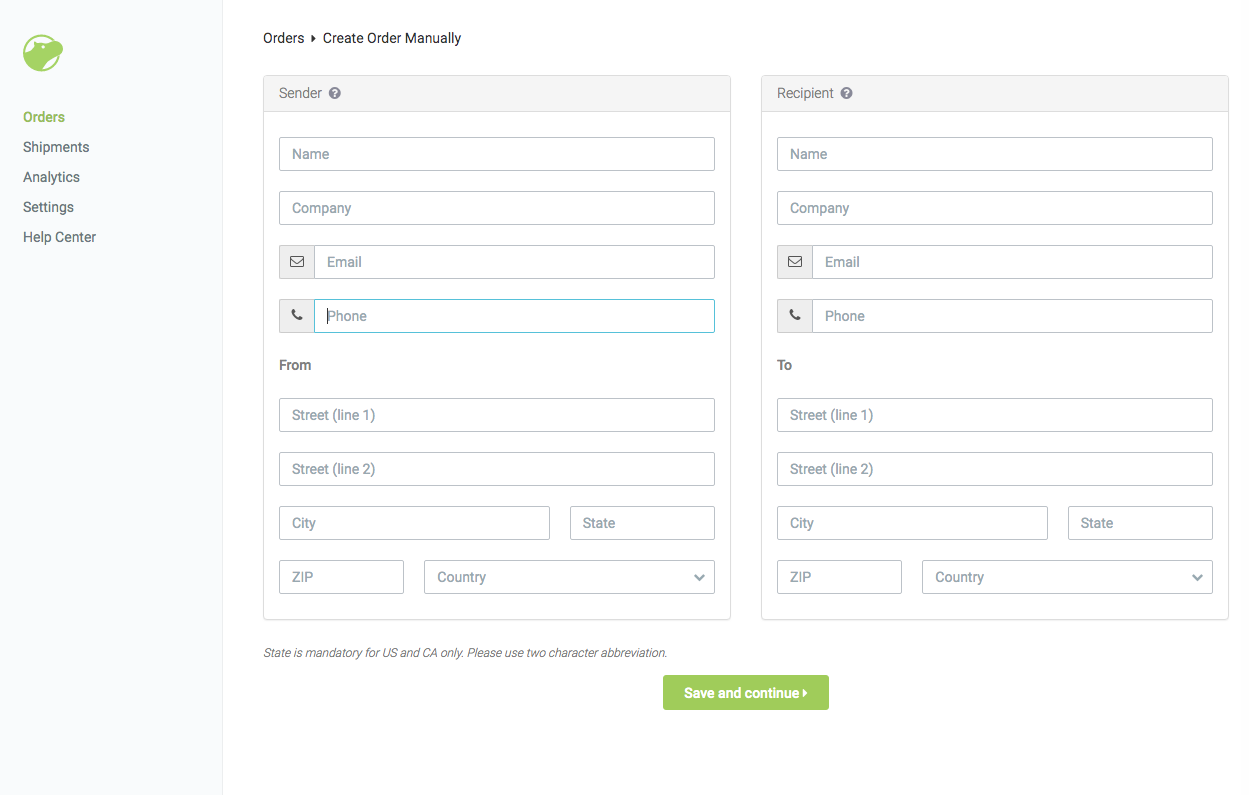This screenshot has height=795, width=1249.
Task: Open the Recipient Country dropdown
Action: tap(1067, 577)
